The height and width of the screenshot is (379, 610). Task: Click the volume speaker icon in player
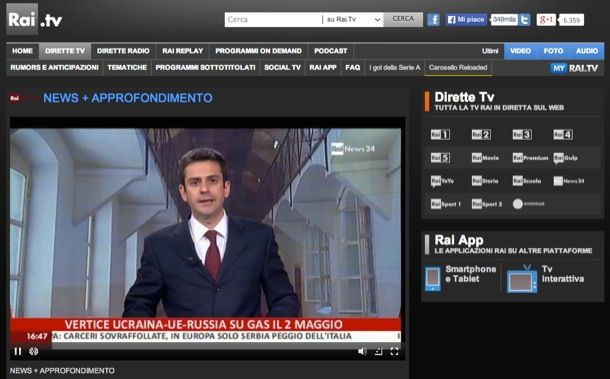(362, 351)
